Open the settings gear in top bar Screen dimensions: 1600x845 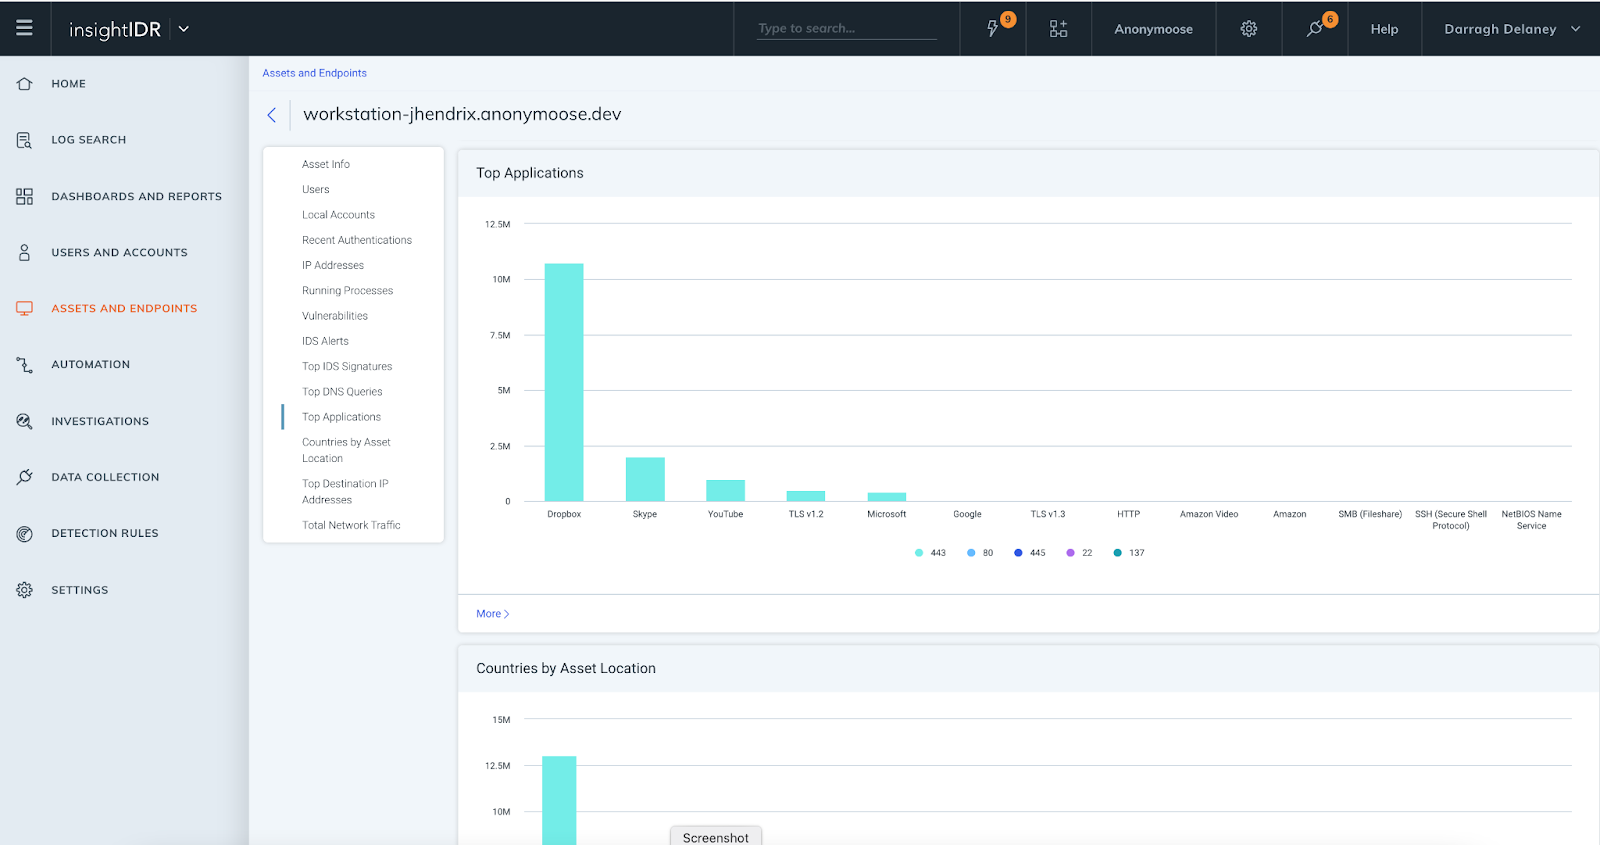tap(1249, 29)
